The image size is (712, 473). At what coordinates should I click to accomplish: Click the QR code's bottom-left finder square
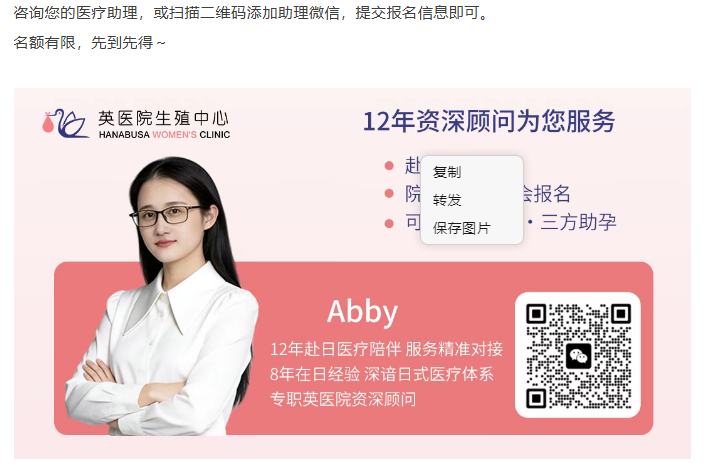(x=536, y=398)
